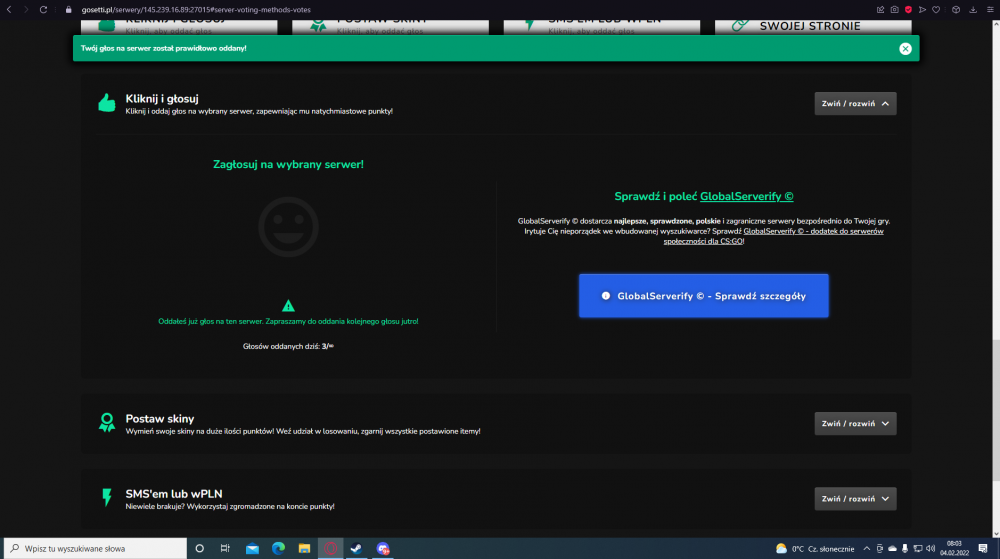The image size is (1000, 559).
Task: Click GlobalServerify © - Sprawdź szczegóły button
Action: [703, 296]
